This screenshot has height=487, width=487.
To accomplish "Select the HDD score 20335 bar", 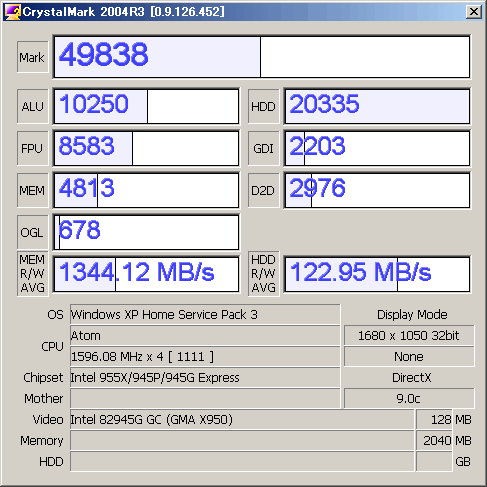I will pyautogui.click(x=377, y=106).
